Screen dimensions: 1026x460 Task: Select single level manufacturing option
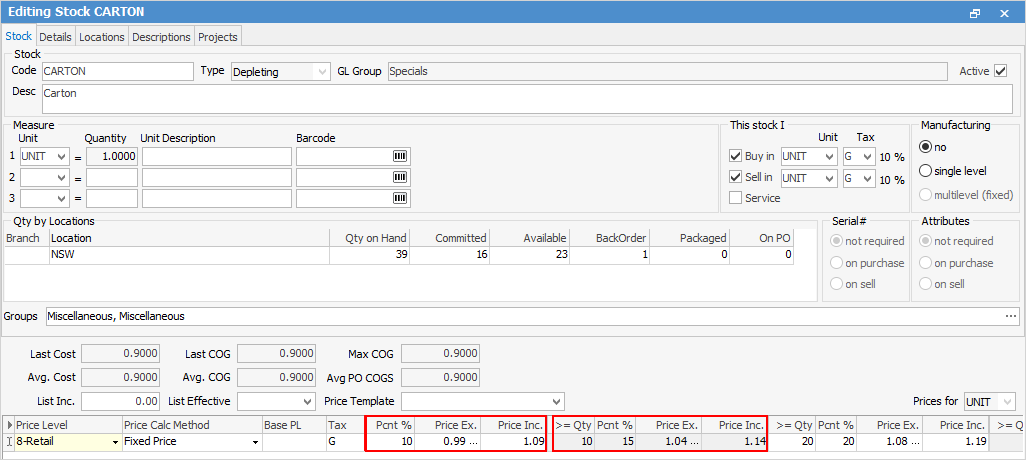click(925, 171)
